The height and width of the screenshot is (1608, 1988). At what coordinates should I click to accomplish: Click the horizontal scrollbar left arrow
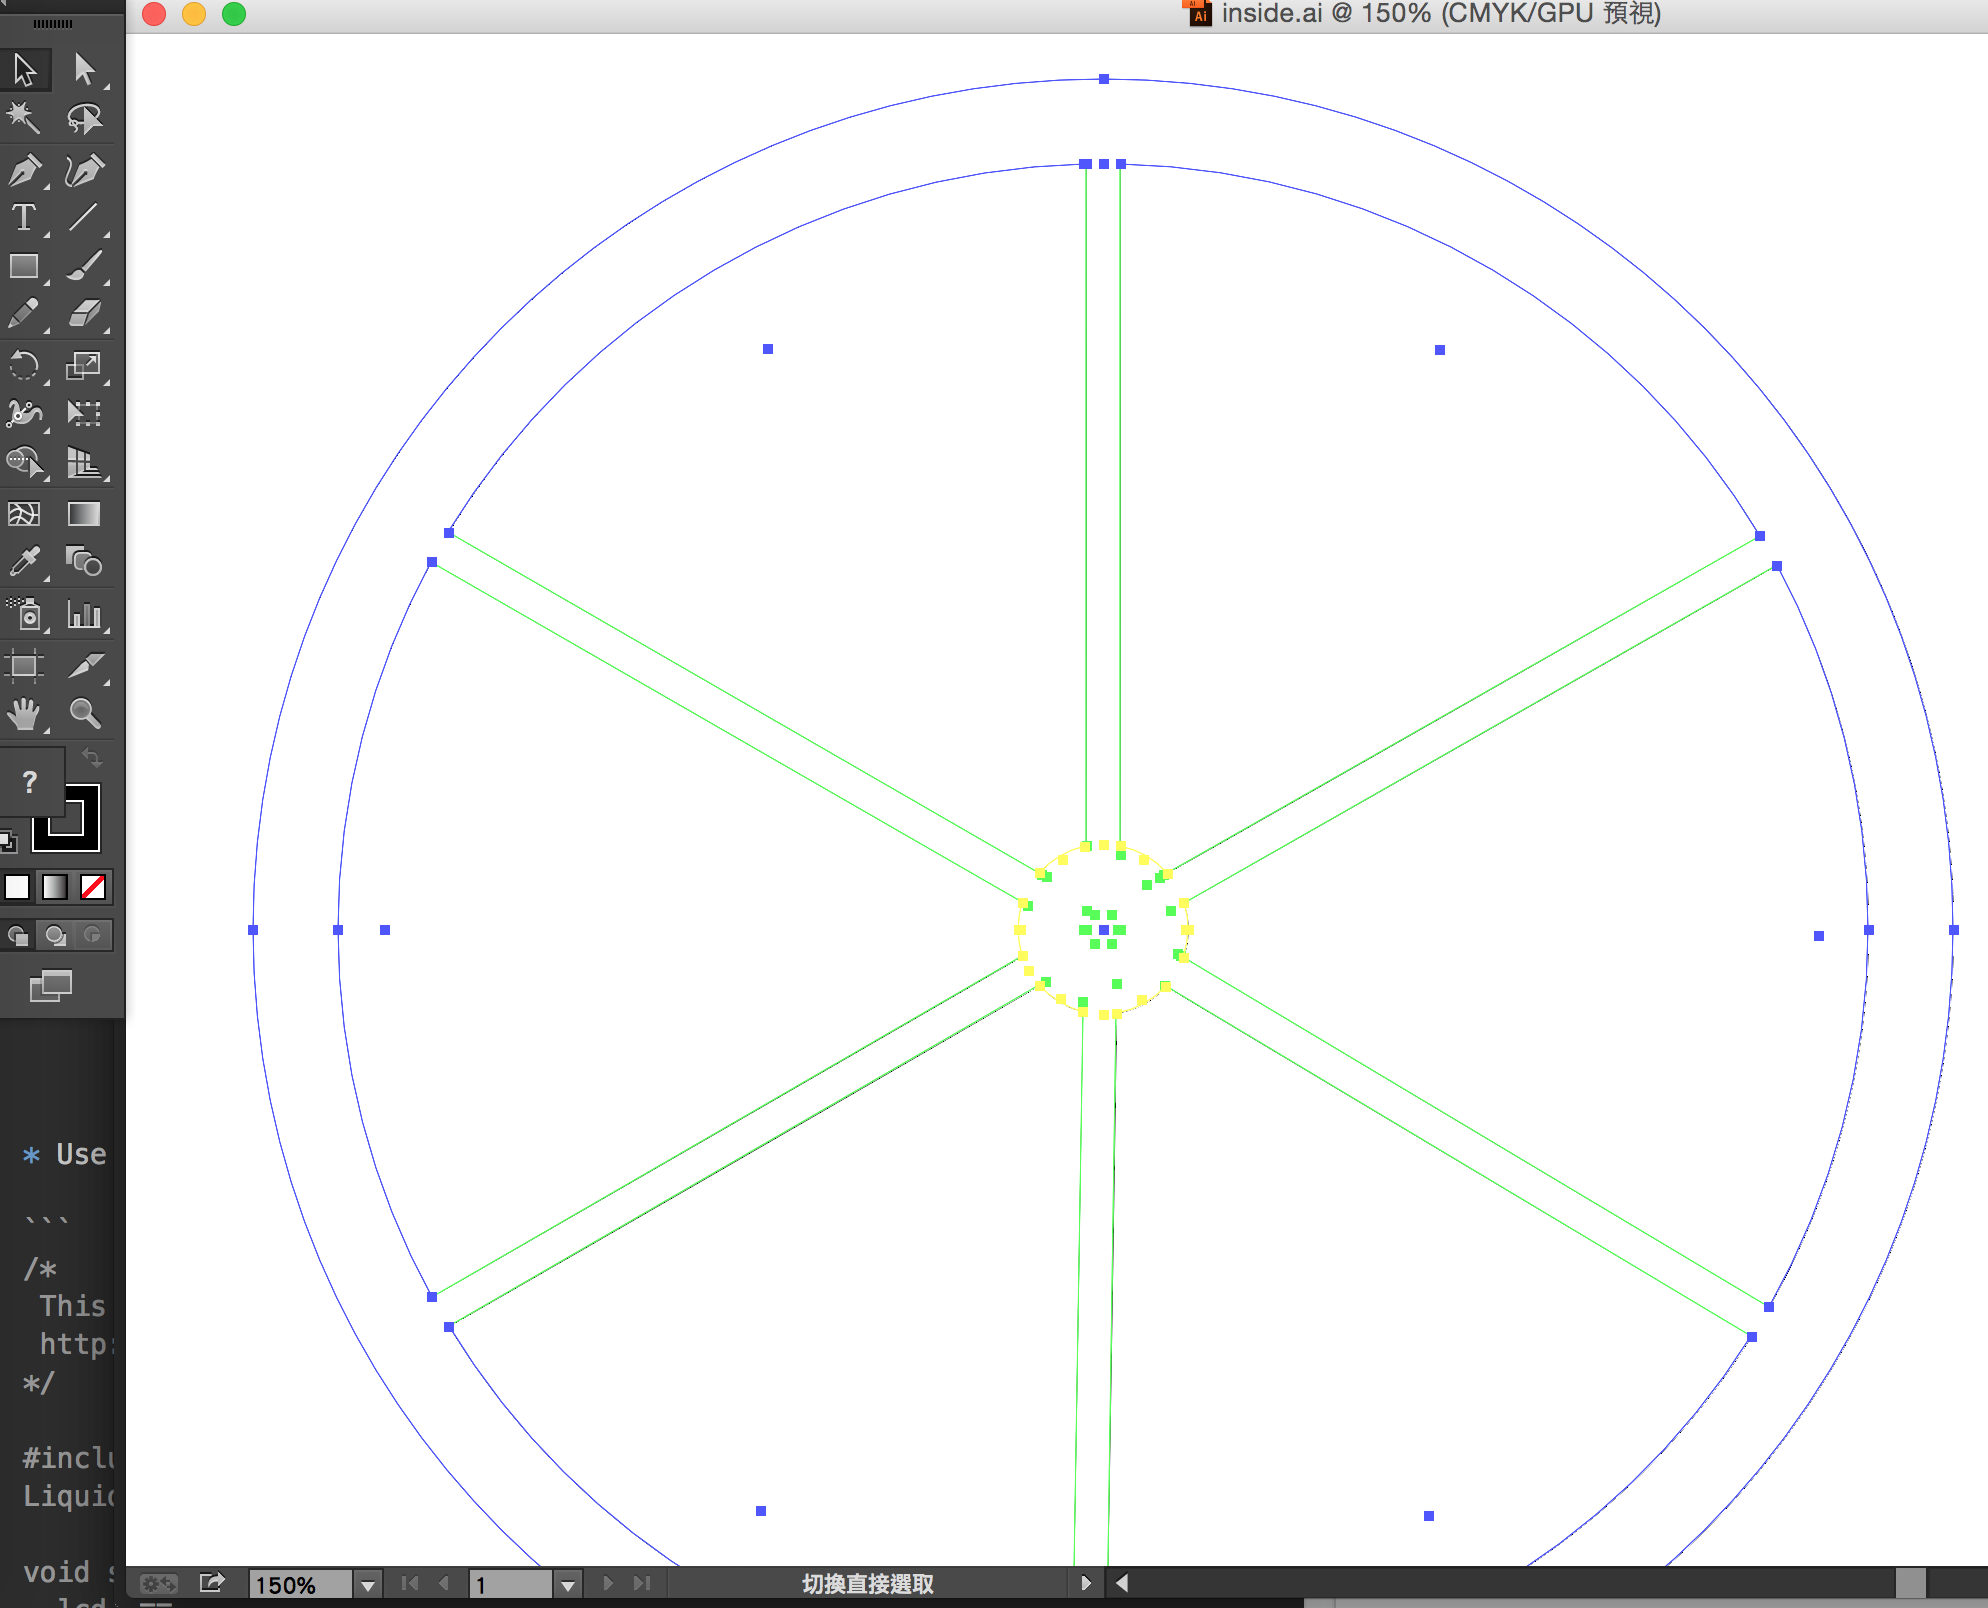tap(1122, 1583)
